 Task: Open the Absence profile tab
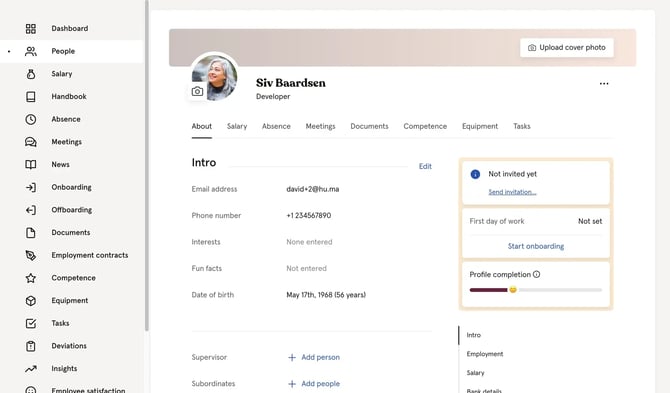click(x=276, y=126)
